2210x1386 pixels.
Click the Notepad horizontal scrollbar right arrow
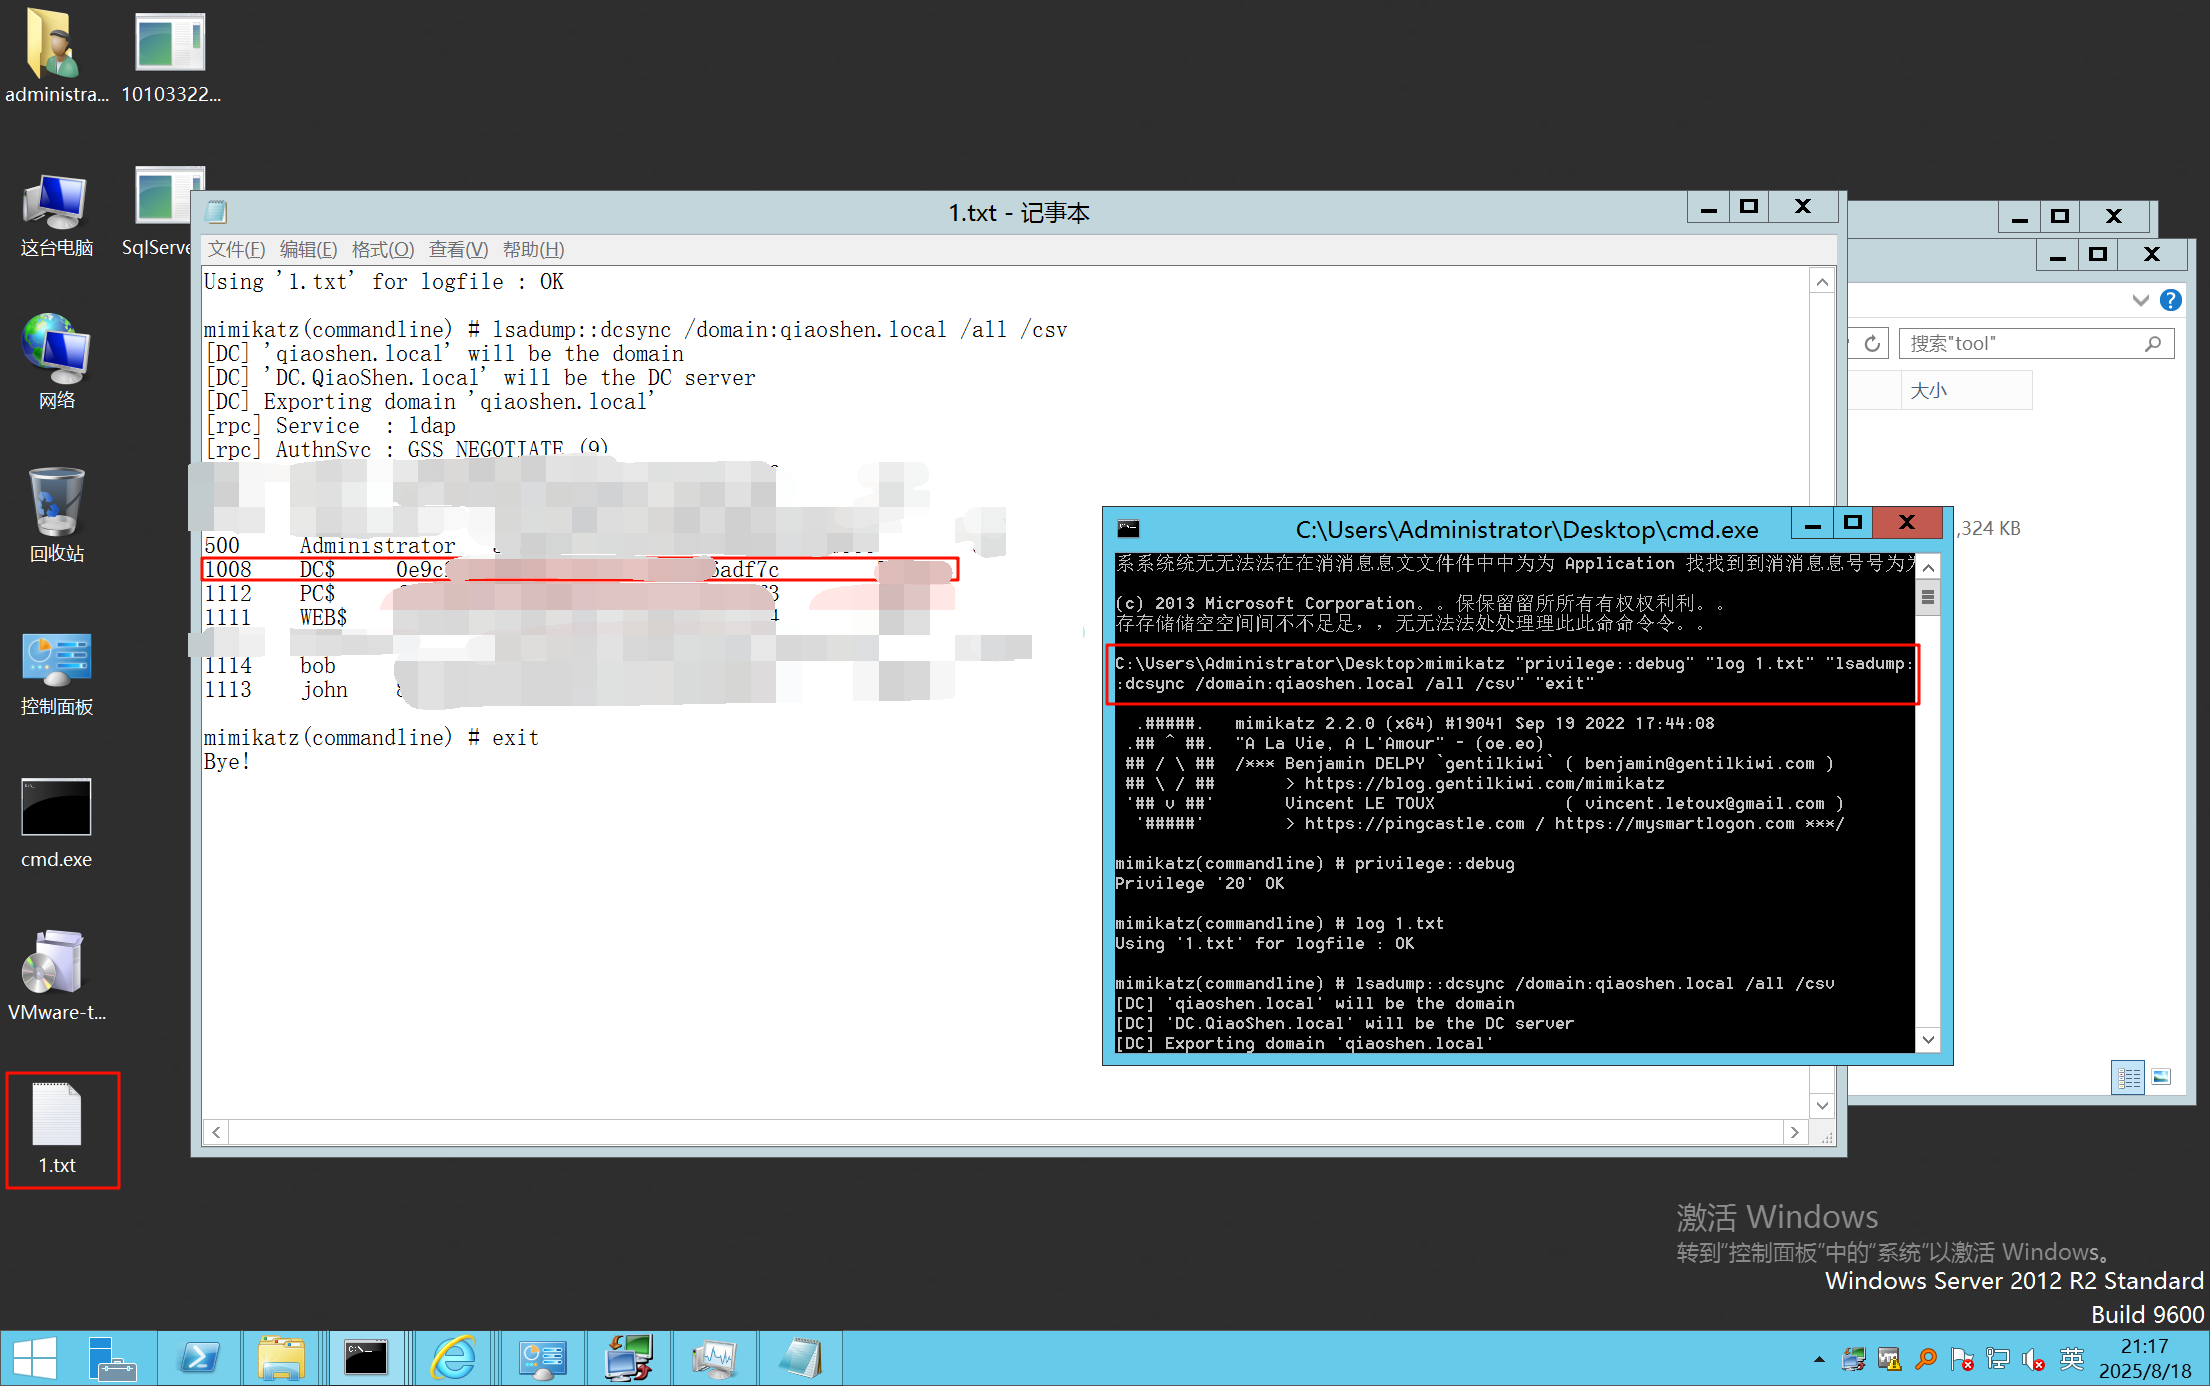click(1794, 1132)
